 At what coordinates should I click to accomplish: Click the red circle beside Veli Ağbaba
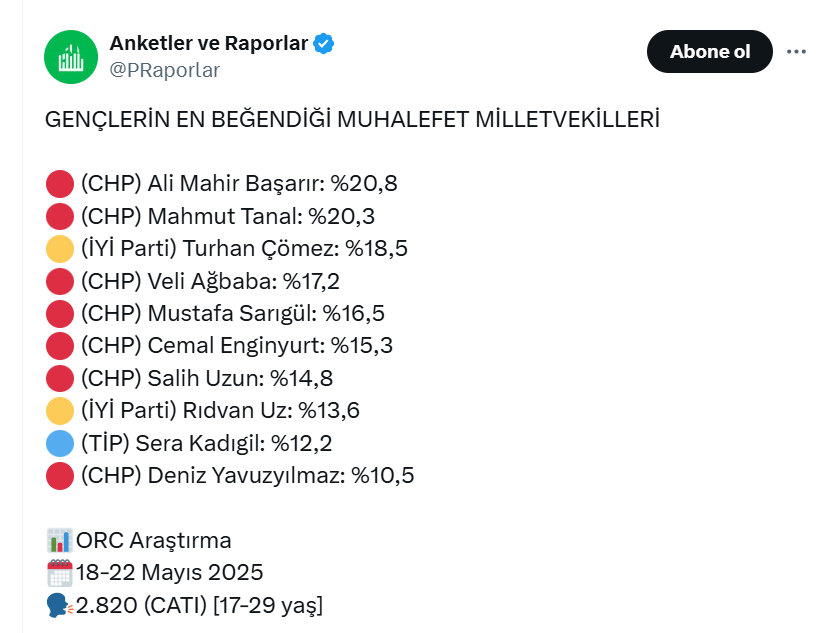pyautogui.click(x=60, y=281)
